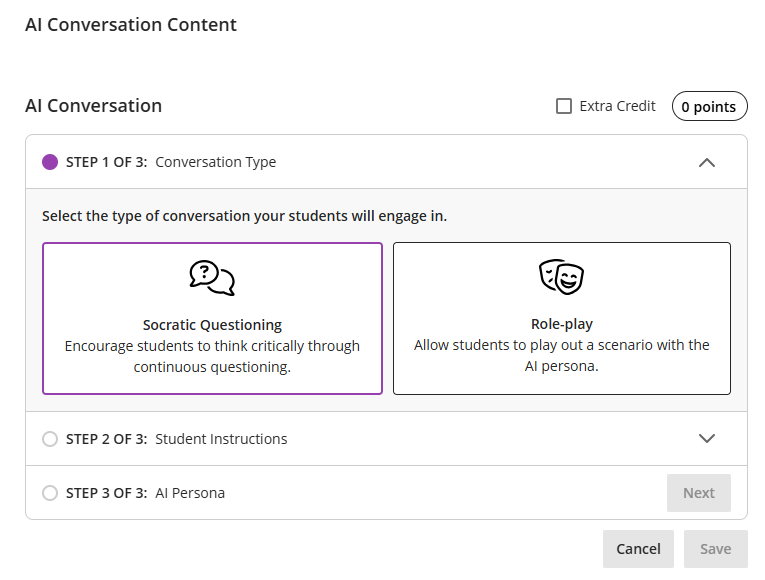The width and height of the screenshot is (765, 580).
Task: Click the Role-play title text
Action: [x=561, y=324]
